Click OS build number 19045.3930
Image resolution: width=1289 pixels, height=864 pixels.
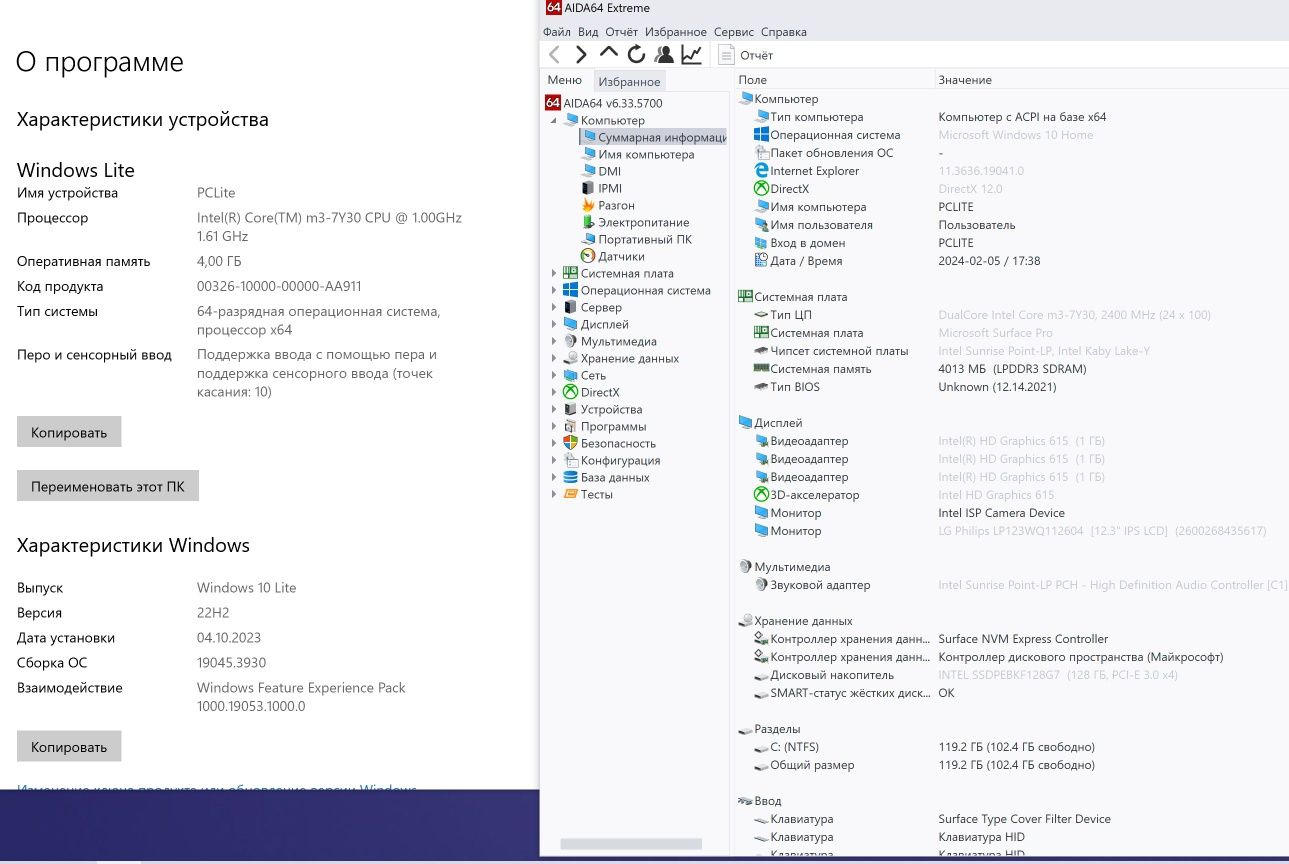click(231, 662)
